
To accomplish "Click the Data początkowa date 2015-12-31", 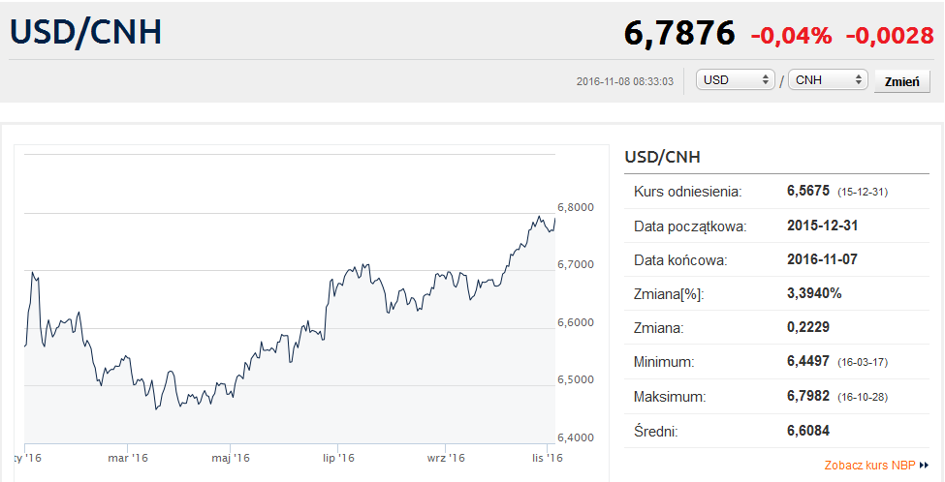I will click(823, 226).
